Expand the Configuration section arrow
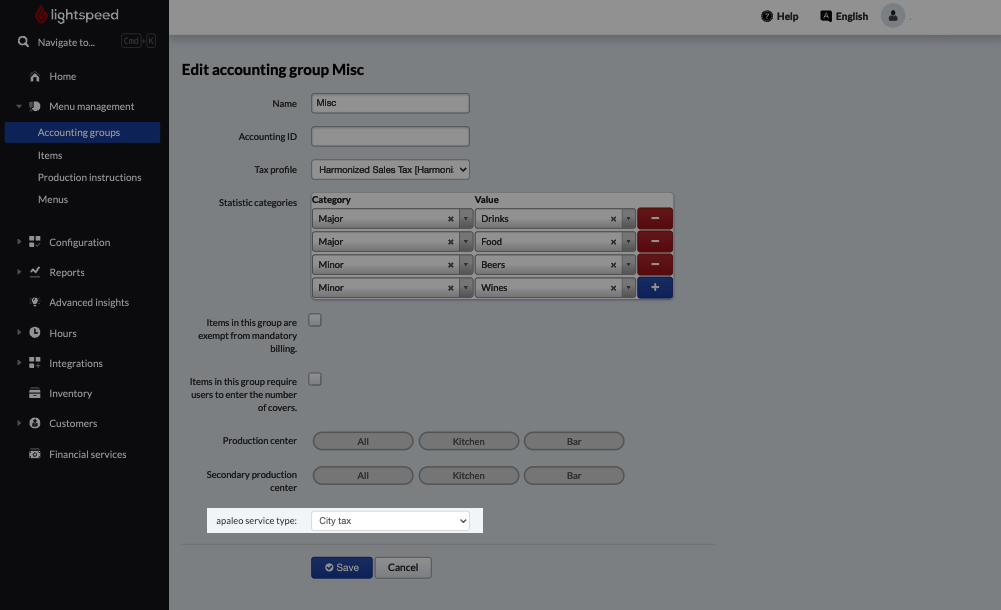This screenshot has height=610, width=1001. click(19, 242)
